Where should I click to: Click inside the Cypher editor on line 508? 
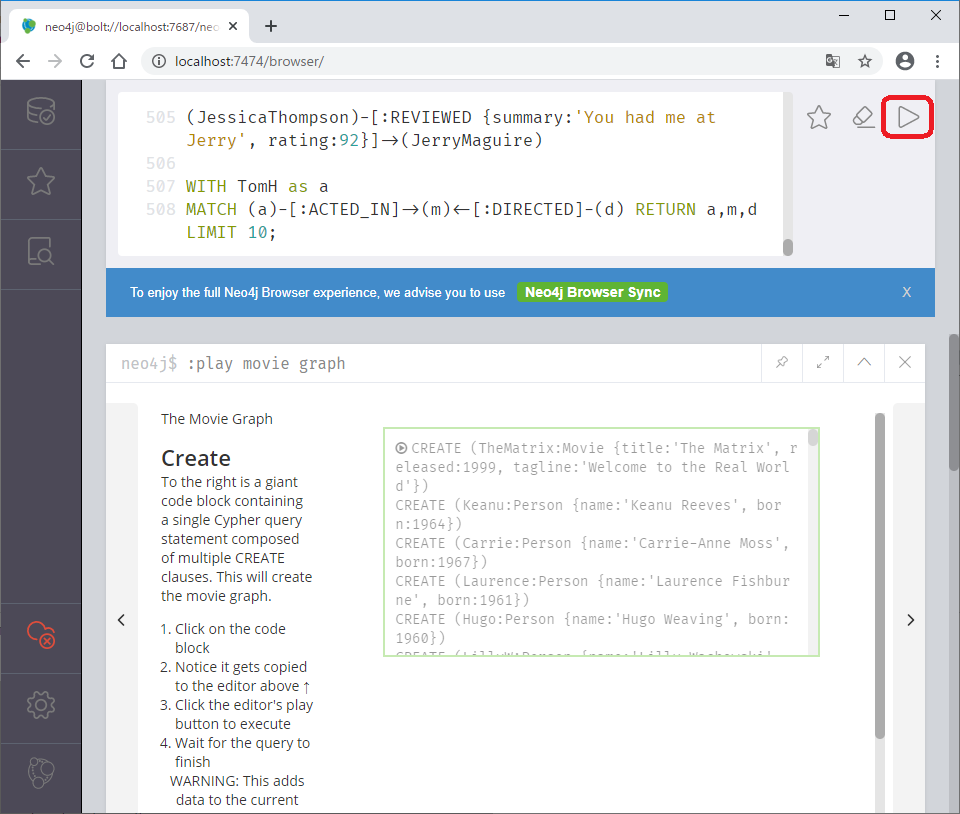coord(471,221)
